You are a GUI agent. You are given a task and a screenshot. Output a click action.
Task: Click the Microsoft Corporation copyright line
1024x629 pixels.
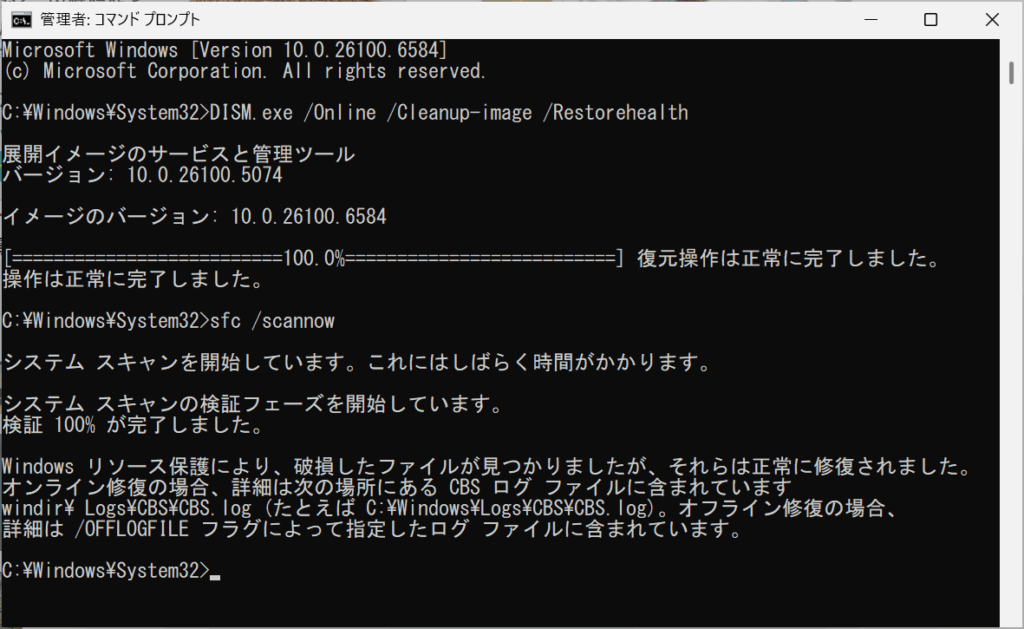[x=244, y=71]
